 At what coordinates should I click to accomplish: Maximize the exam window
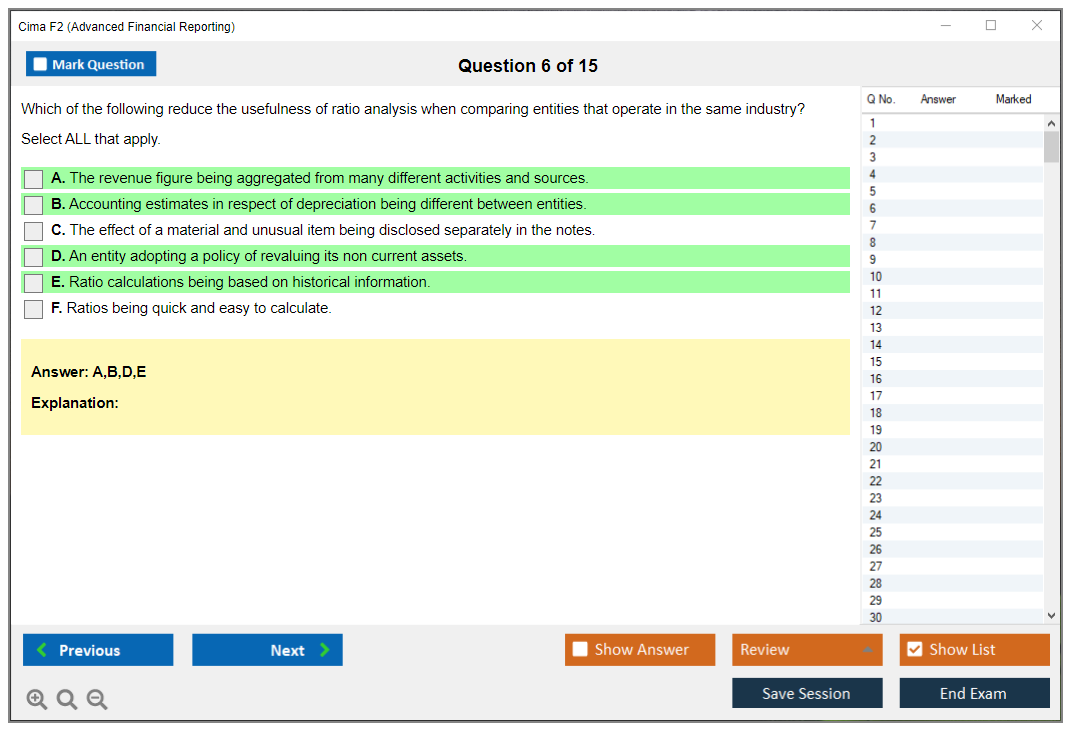click(x=991, y=26)
